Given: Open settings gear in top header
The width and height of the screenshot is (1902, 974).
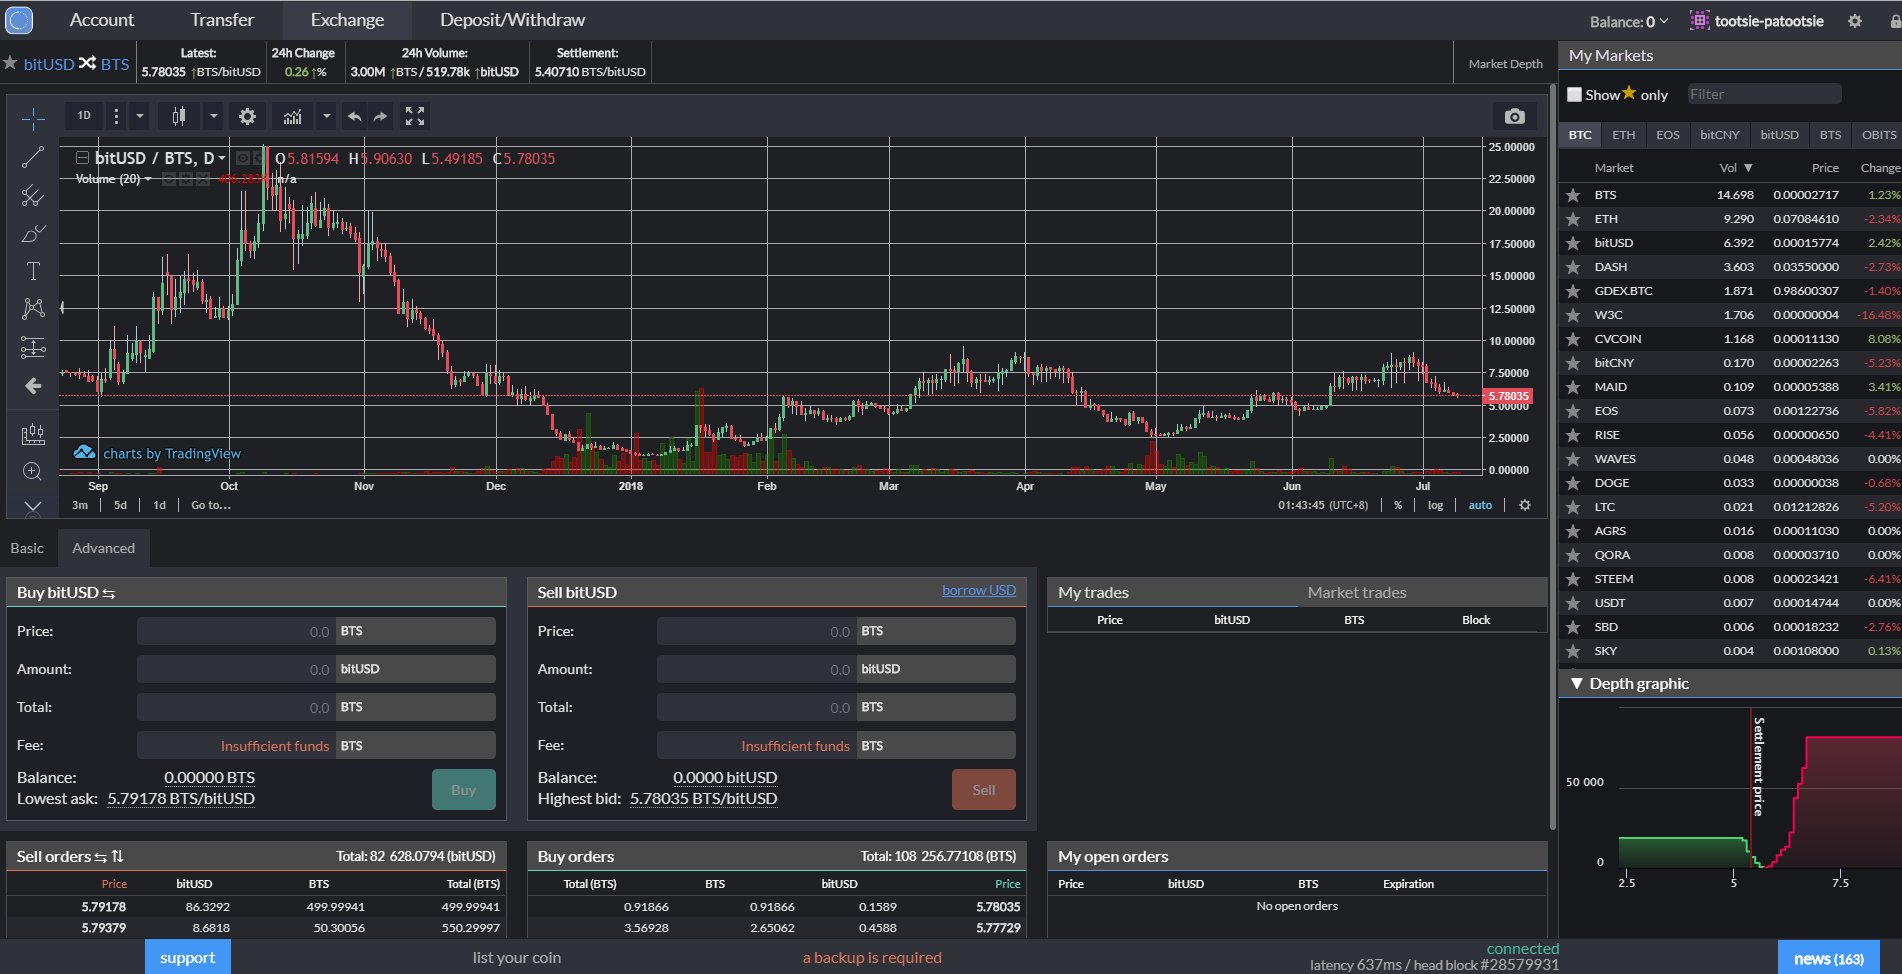Looking at the screenshot, I should (1855, 20).
